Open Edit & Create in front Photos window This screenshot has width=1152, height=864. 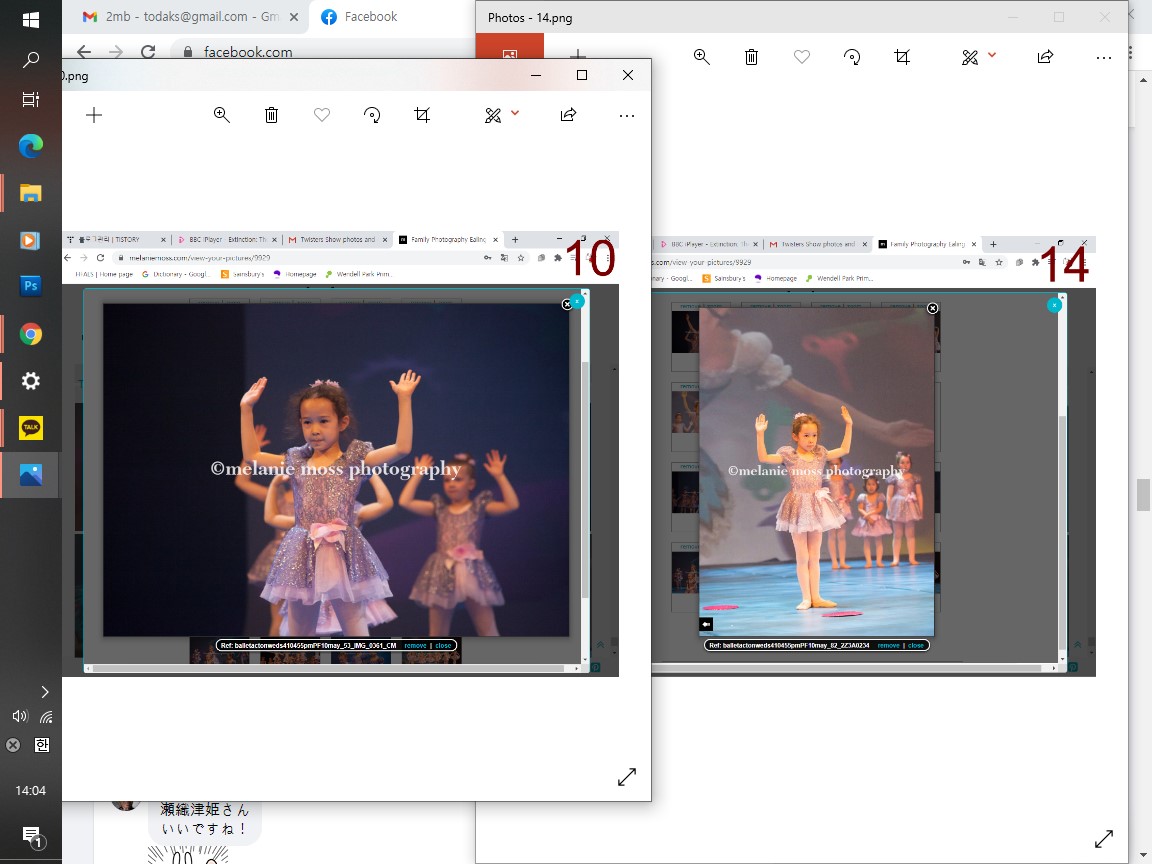pos(493,115)
